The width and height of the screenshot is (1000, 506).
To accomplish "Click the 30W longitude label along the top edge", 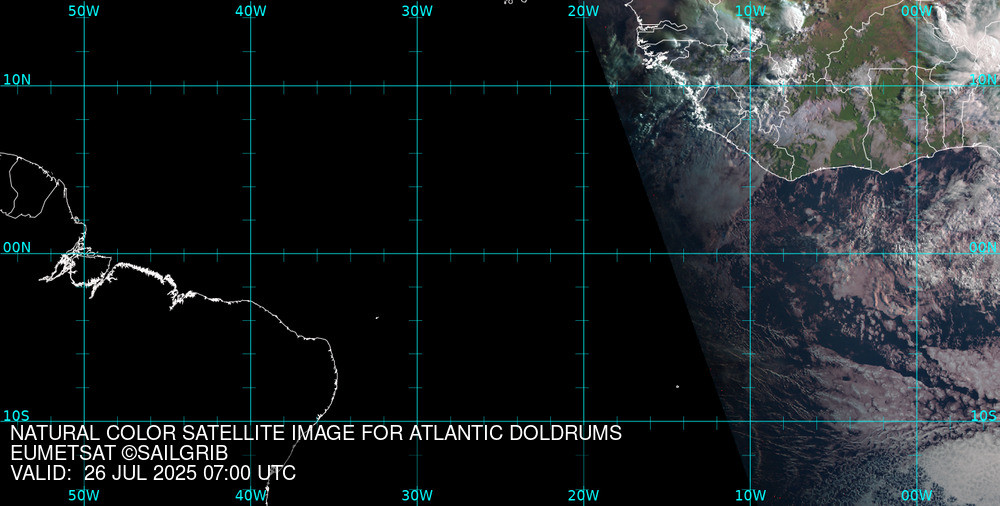I will point(417,11).
